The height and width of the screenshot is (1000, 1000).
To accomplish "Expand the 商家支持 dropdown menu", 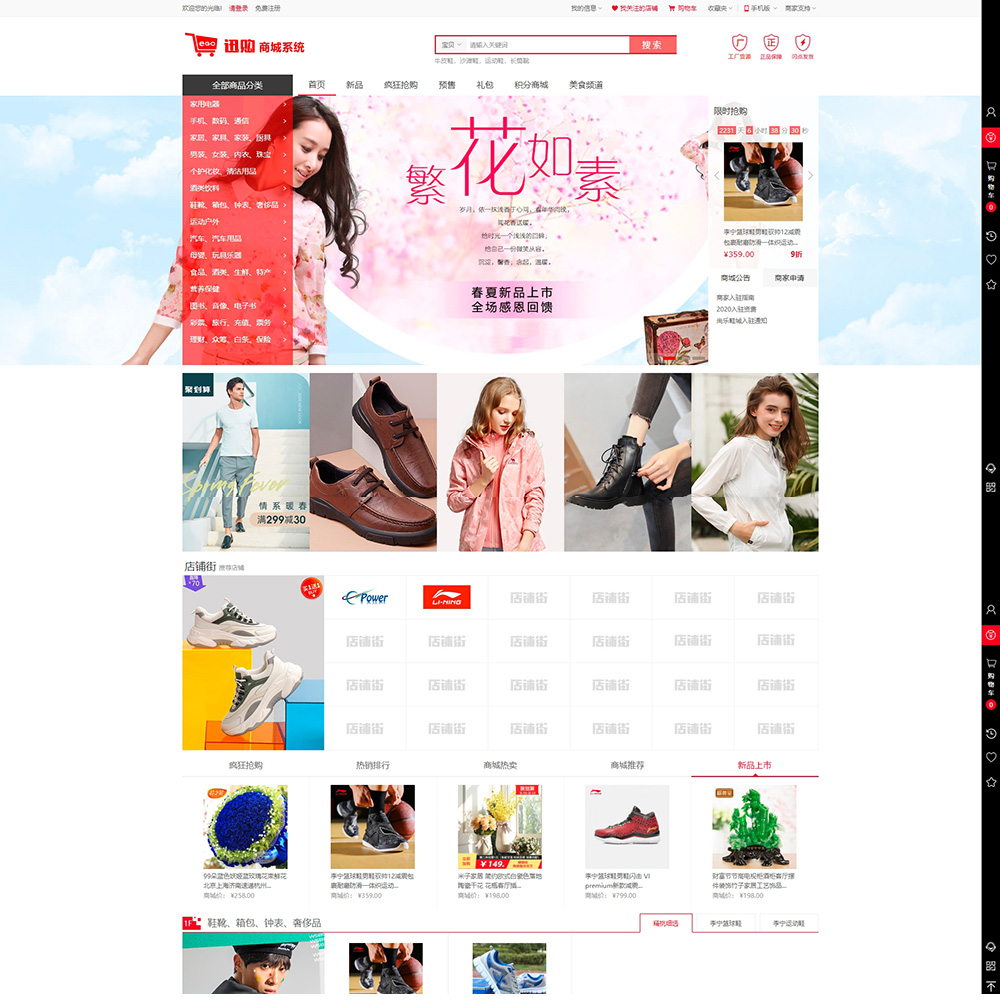I will (800, 8).
